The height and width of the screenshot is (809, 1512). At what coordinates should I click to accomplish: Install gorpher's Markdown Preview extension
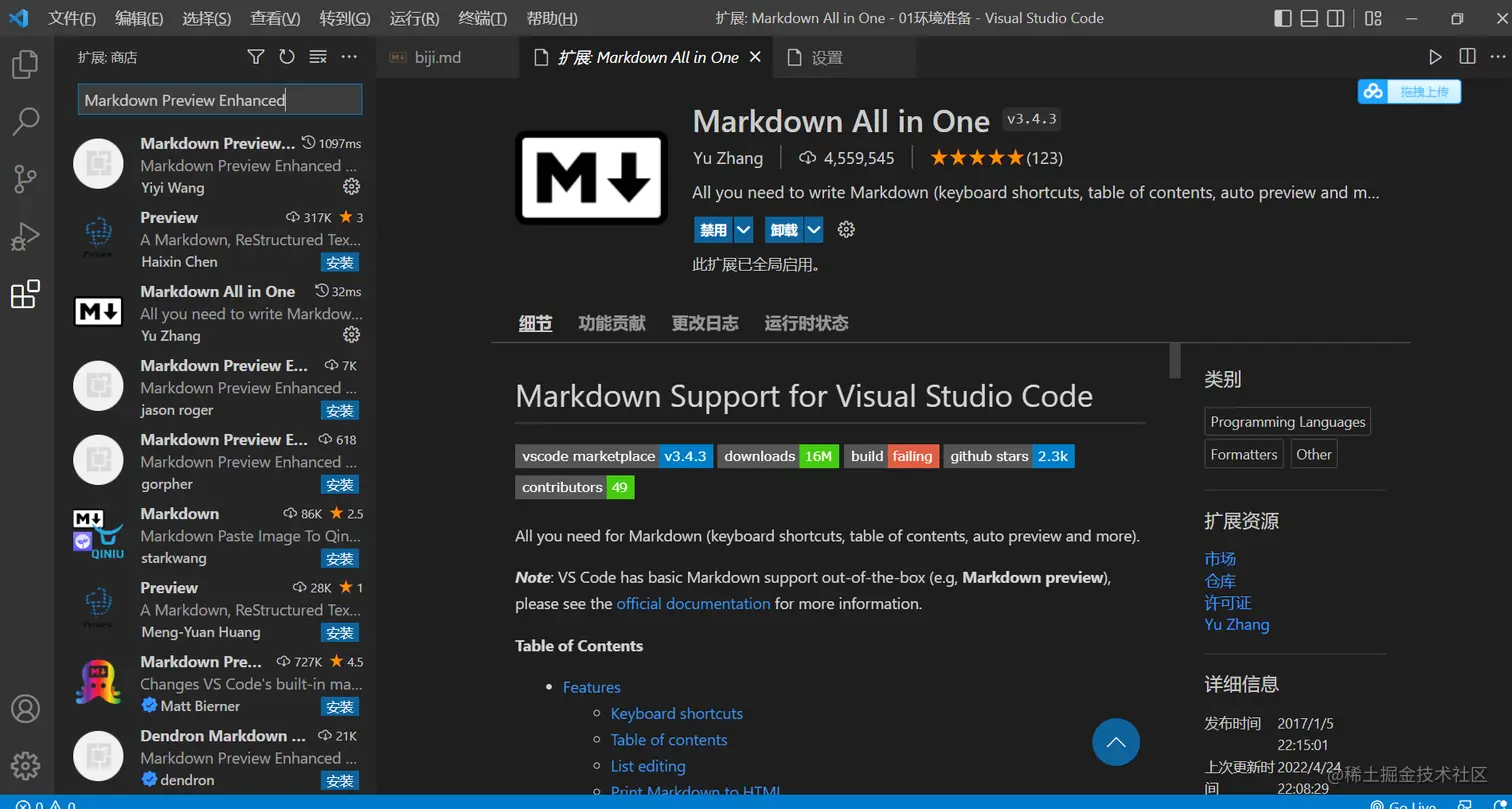coord(340,485)
